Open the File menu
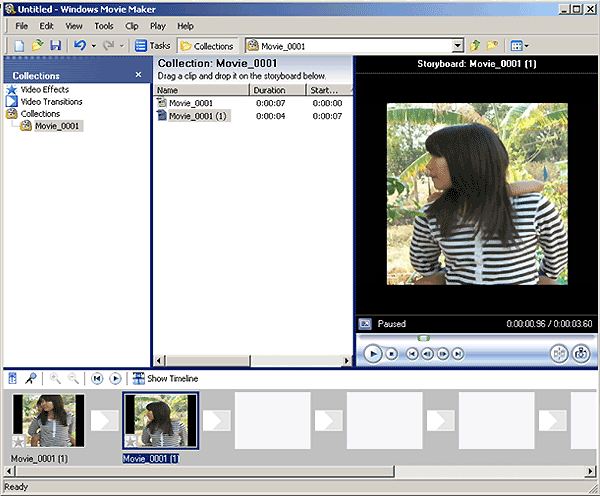This screenshot has height=496, width=600. click(21, 26)
